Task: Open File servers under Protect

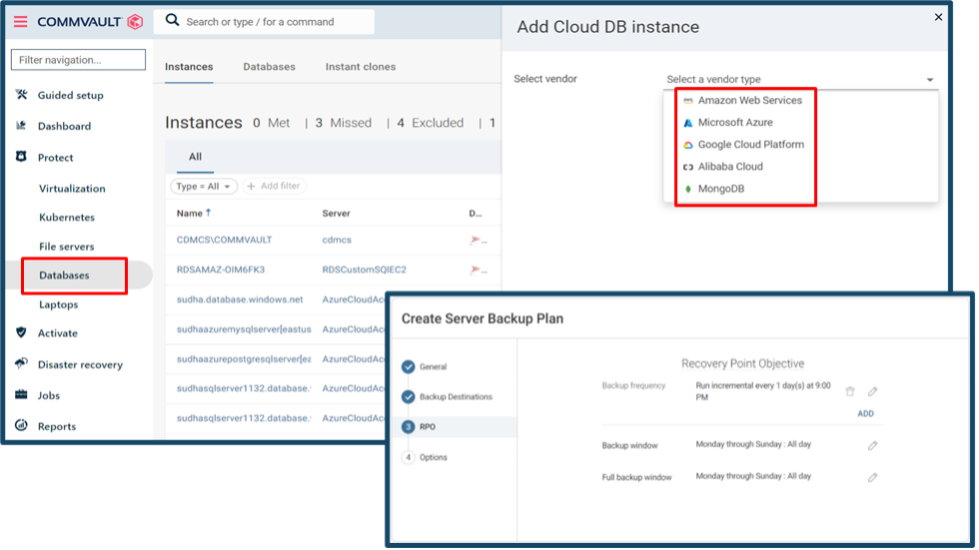Action: 66,247
